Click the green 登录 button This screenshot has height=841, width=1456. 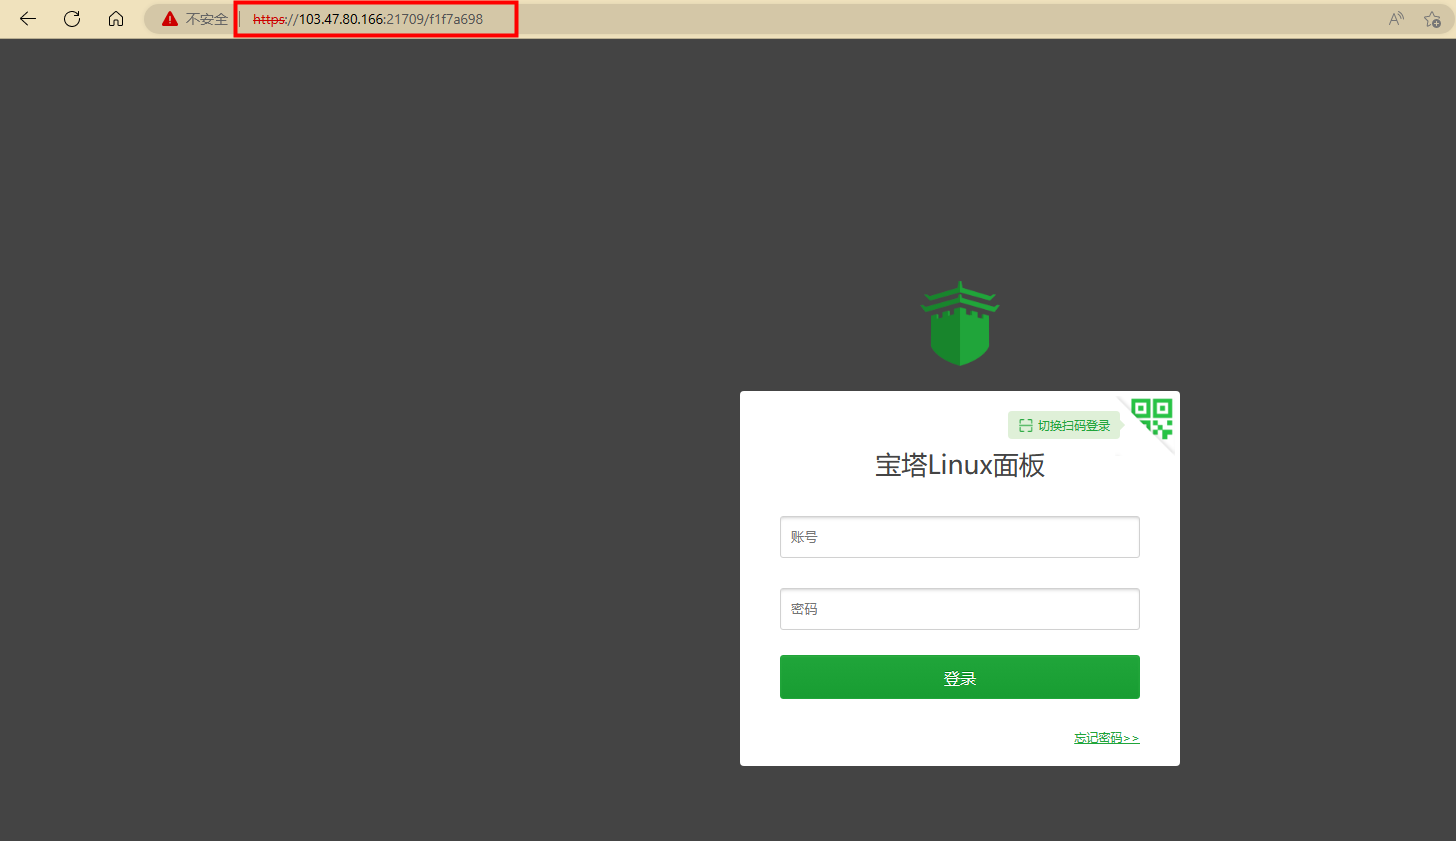pos(960,677)
